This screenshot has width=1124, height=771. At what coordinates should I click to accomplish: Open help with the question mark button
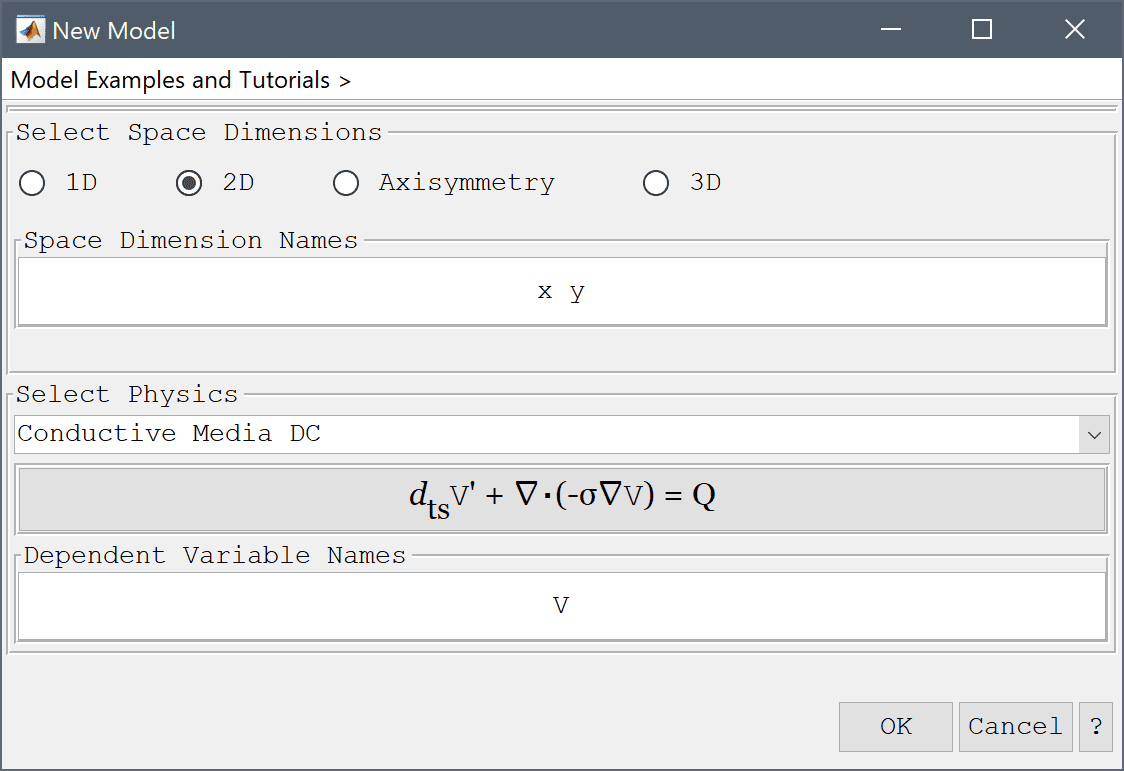coord(1096,727)
